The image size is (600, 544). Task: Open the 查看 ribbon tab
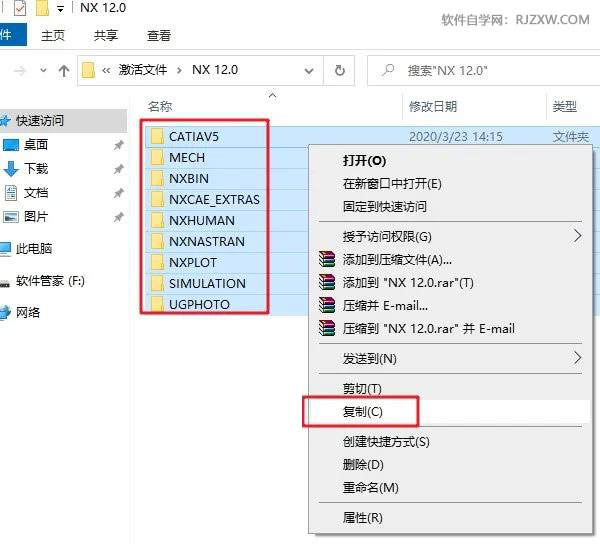pyautogui.click(x=158, y=36)
